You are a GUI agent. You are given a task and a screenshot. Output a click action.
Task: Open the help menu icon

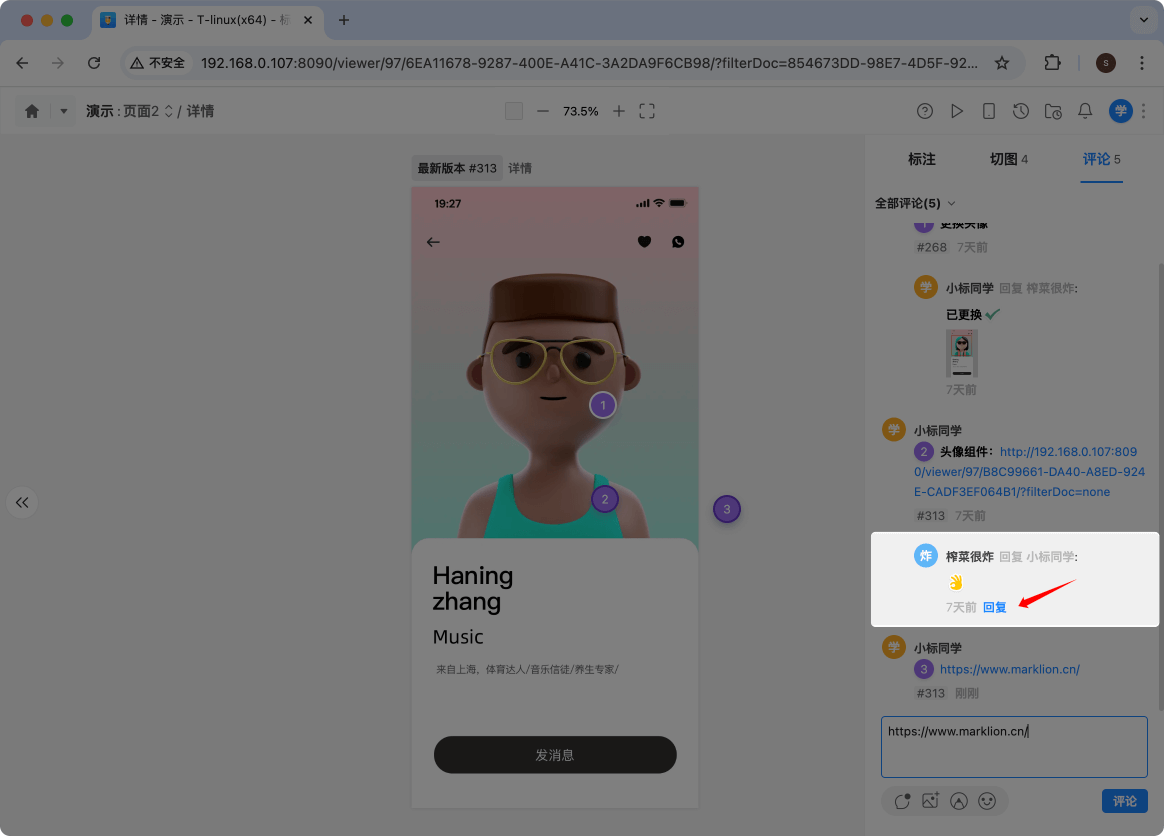[x=925, y=111]
